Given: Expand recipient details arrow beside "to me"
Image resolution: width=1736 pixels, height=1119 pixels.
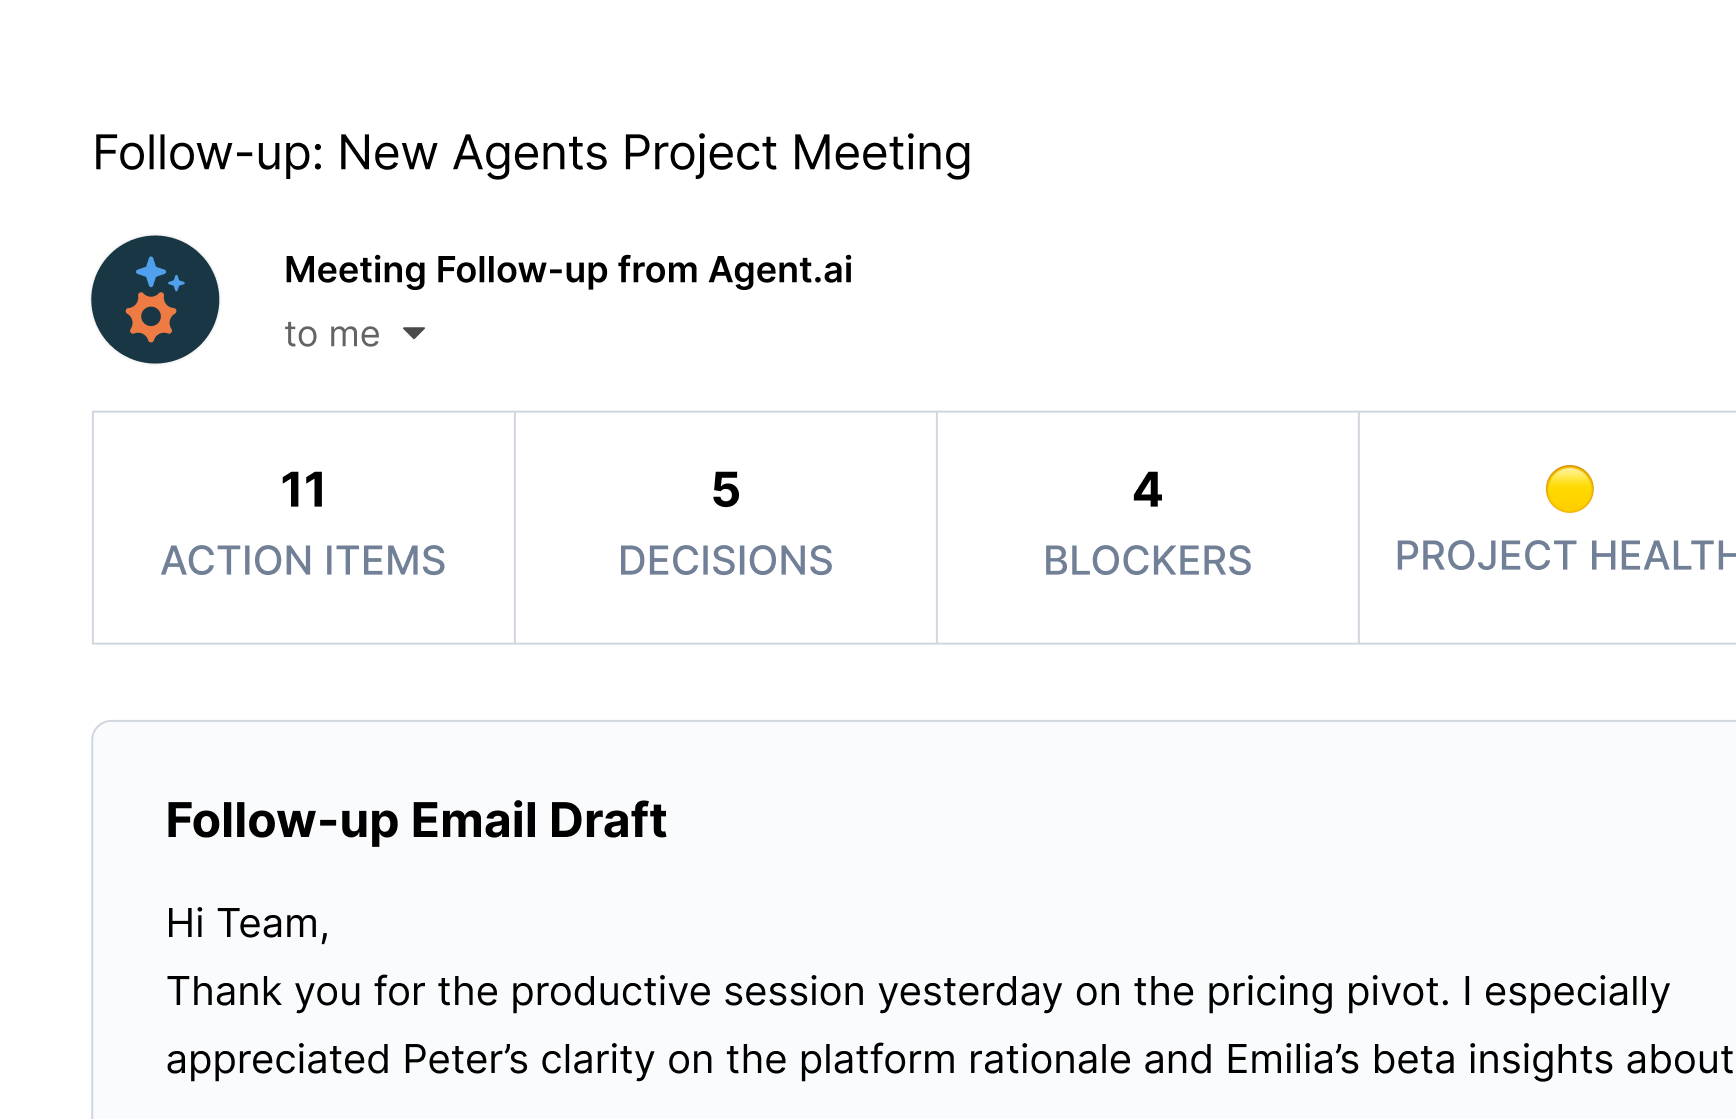Looking at the screenshot, I should (414, 333).
